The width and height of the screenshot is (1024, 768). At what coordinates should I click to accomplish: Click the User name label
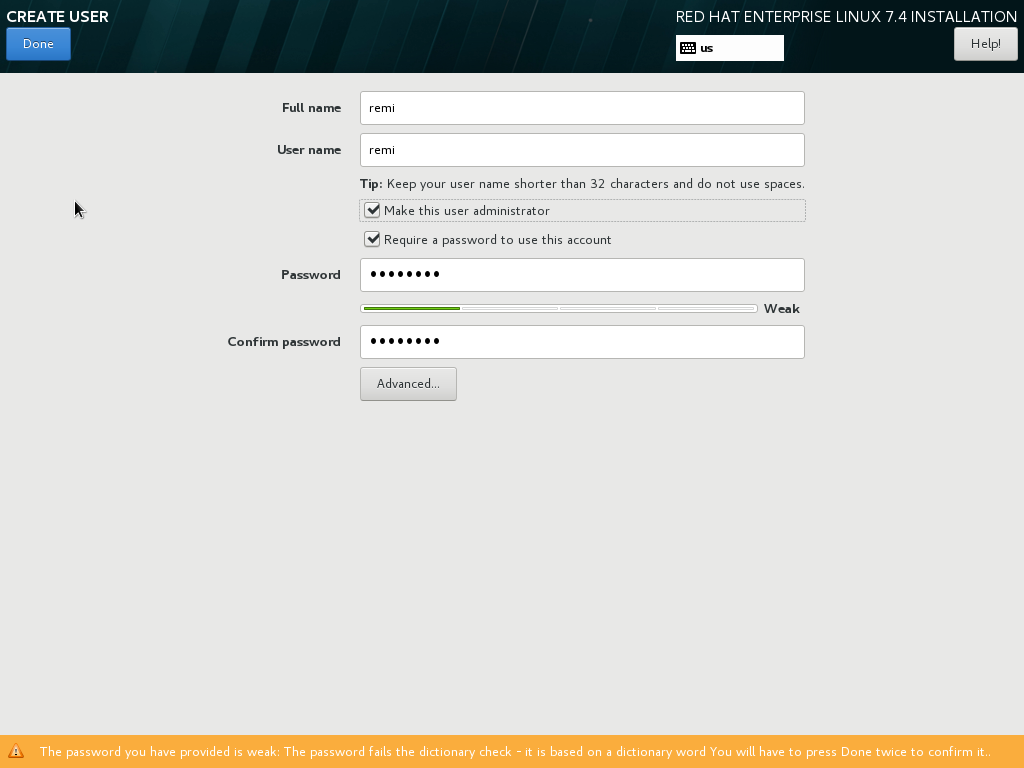point(309,150)
